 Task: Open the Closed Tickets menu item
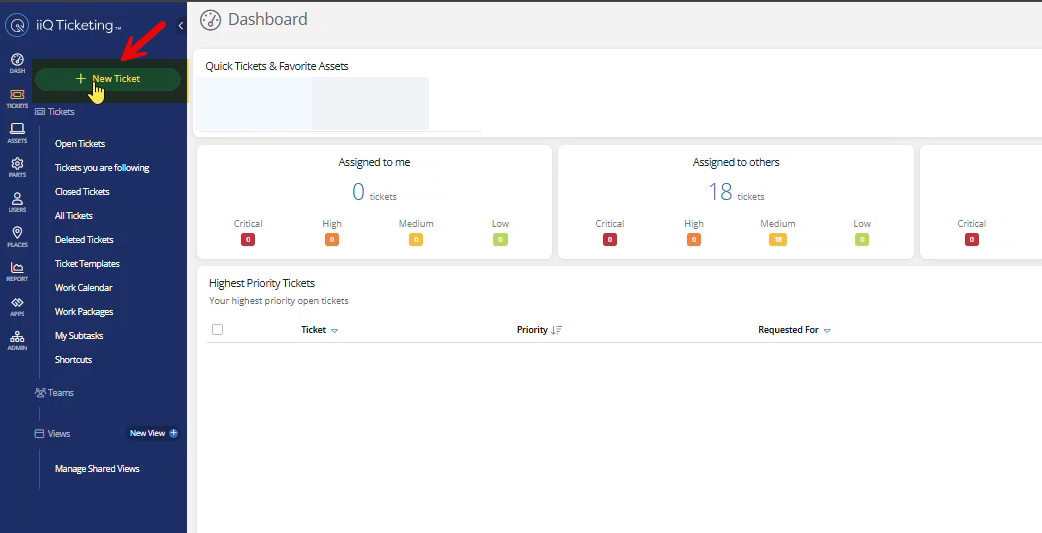pos(82,192)
